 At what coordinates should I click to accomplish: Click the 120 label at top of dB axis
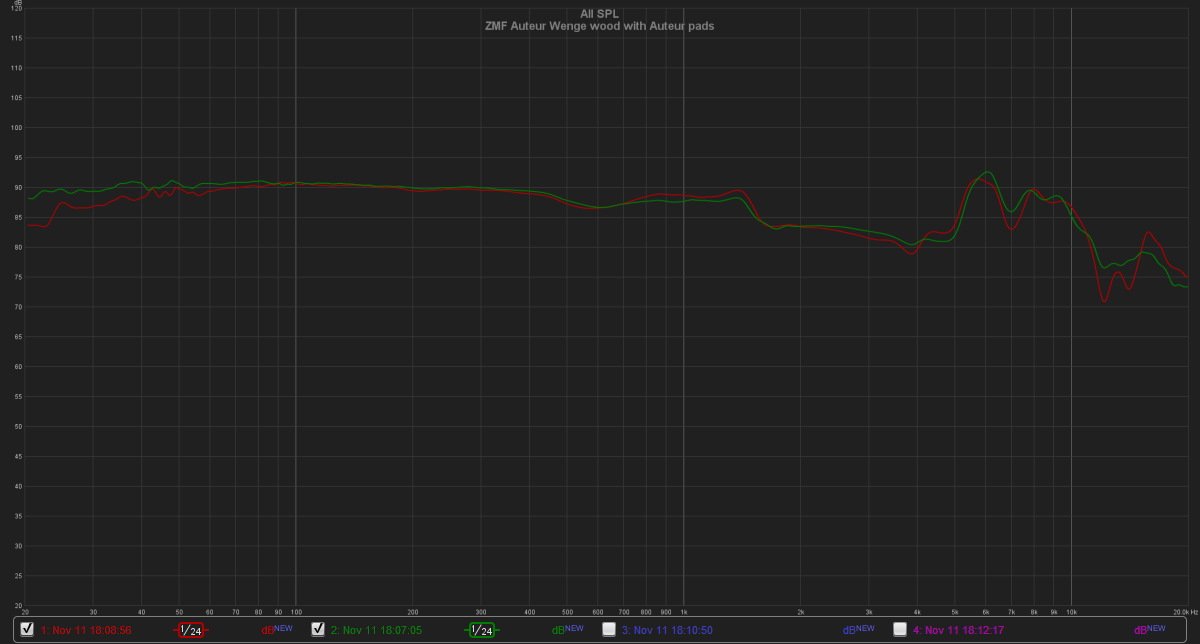(15, 8)
